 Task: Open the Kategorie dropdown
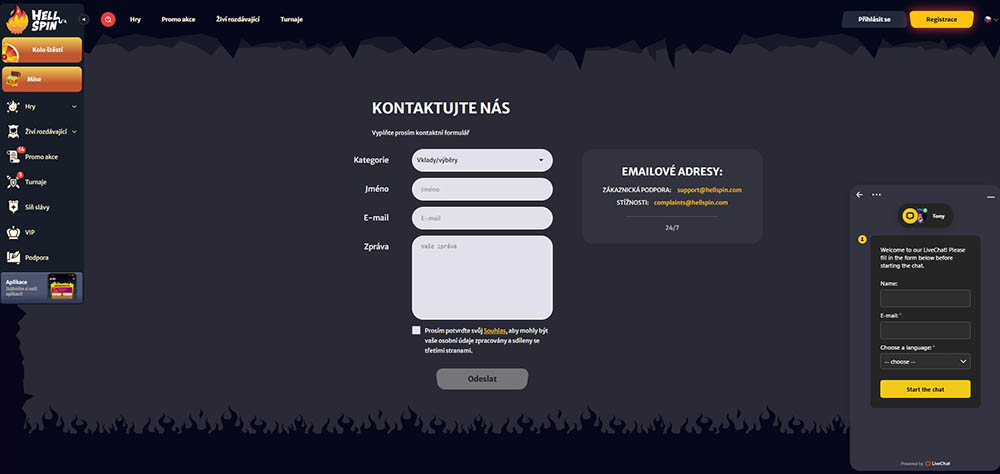(482, 160)
